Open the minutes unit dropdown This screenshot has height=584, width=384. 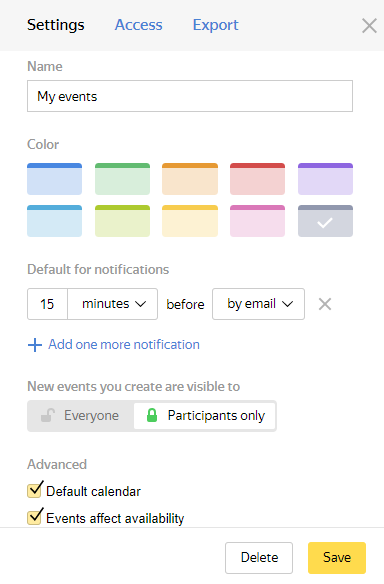(112, 304)
